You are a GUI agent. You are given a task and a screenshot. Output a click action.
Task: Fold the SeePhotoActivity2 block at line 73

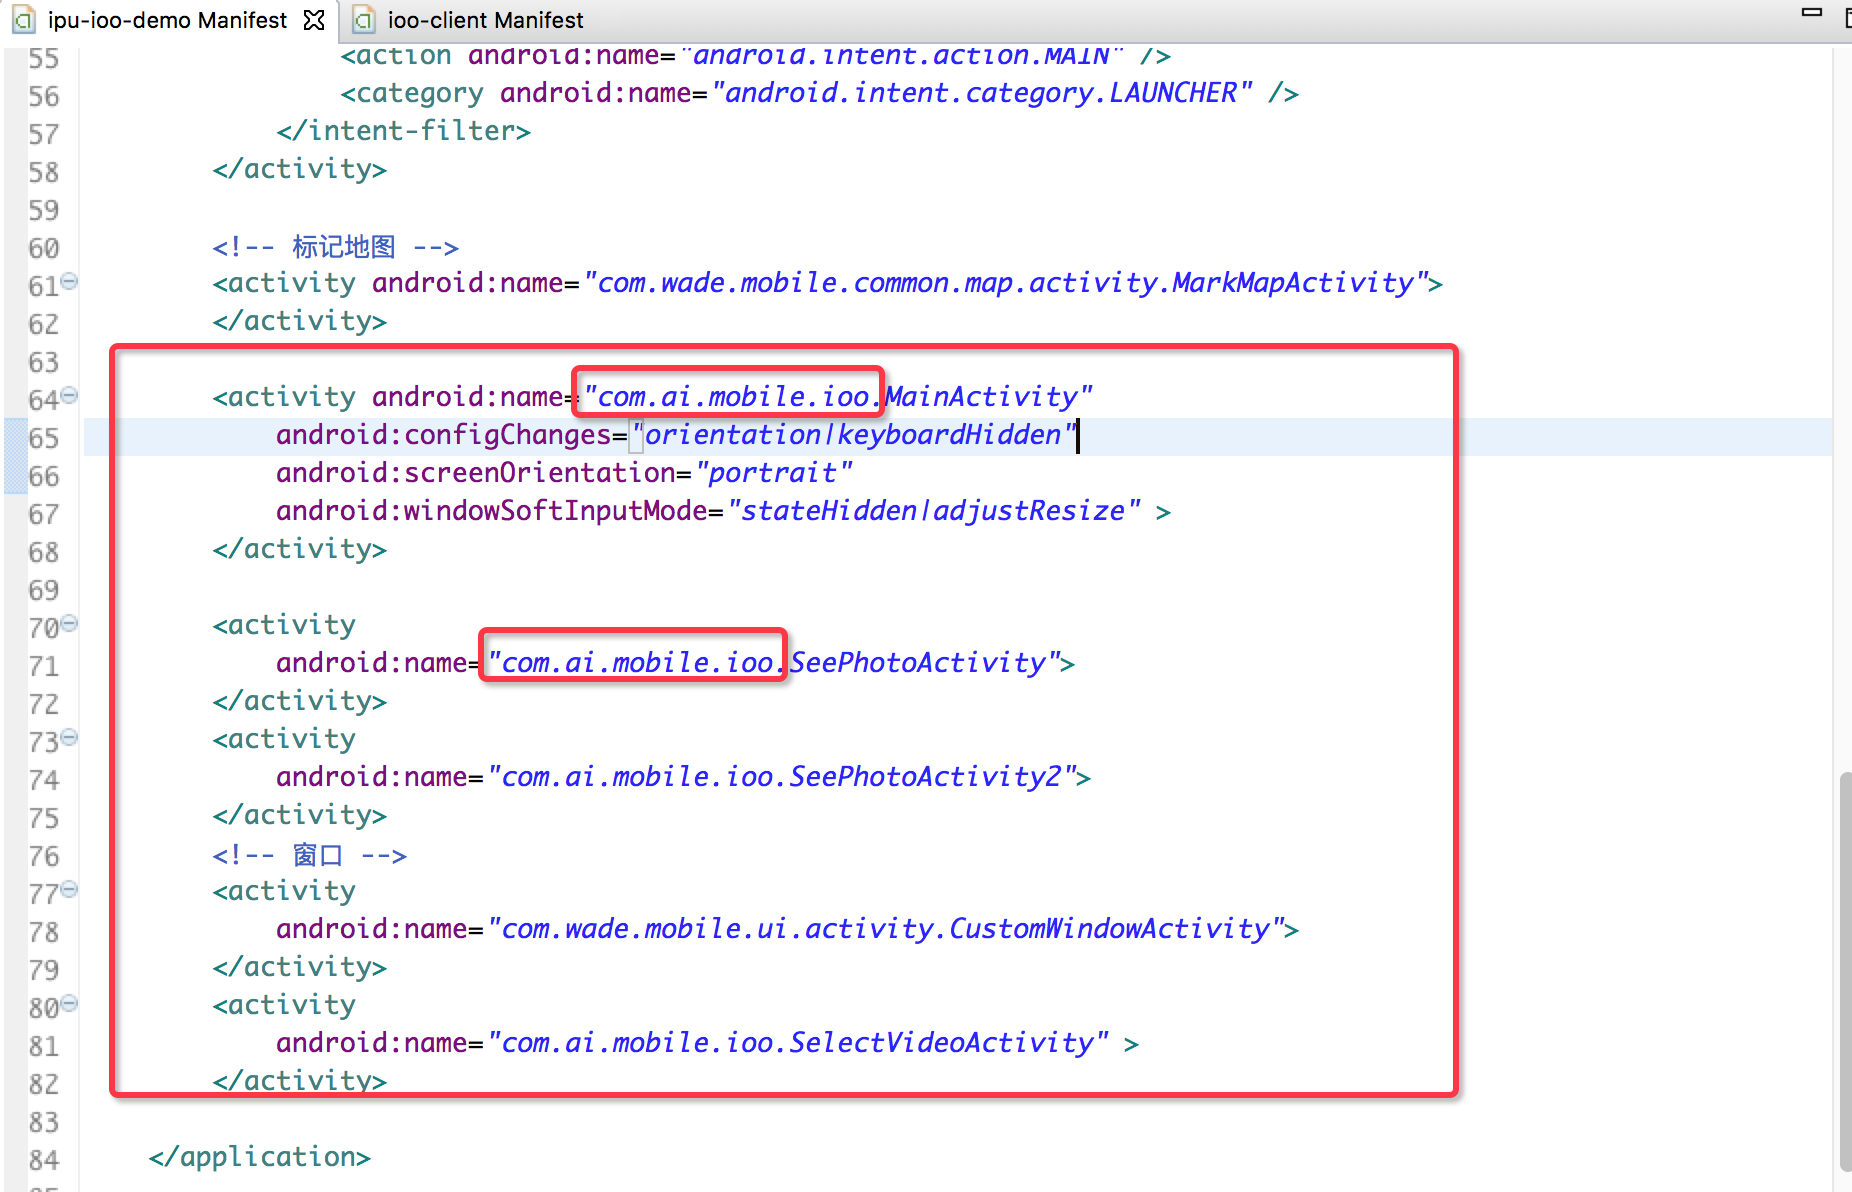tap(70, 738)
